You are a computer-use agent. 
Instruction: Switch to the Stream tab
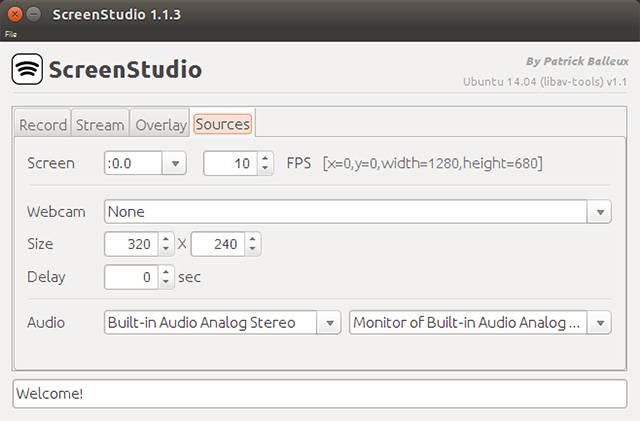tap(100, 125)
